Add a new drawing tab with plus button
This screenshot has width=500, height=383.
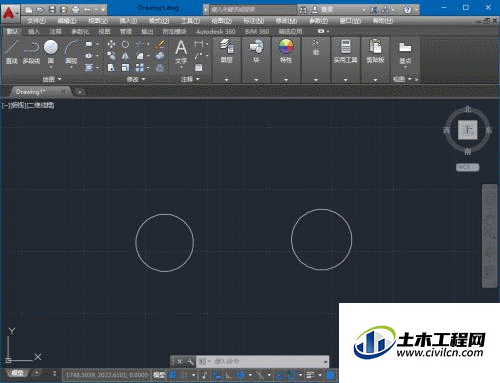click(x=80, y=92)
